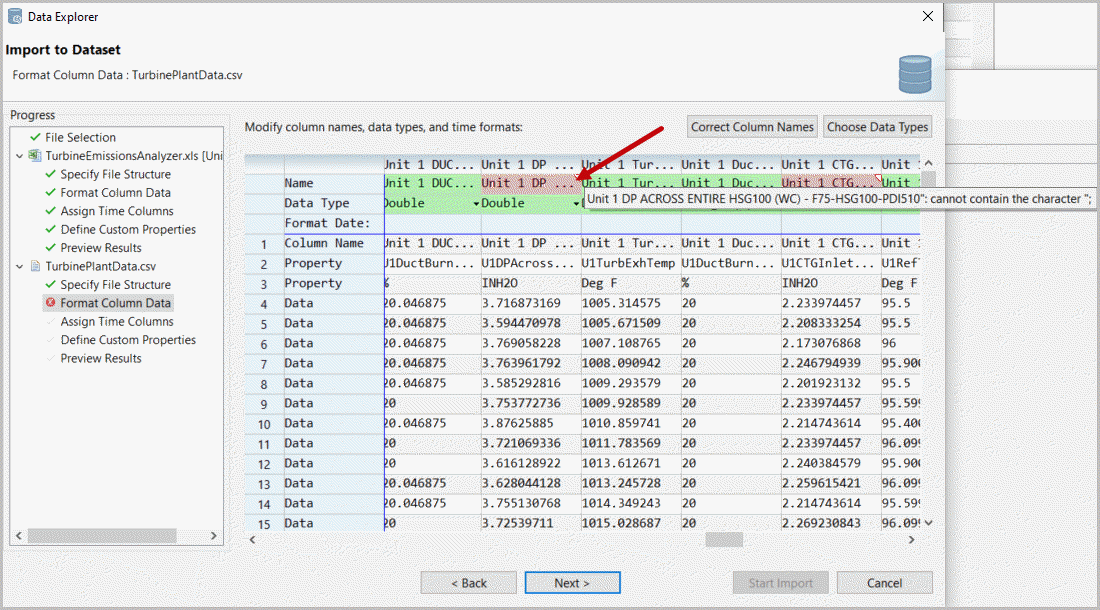Click the vertical scrollbar down arrow in table
Image resolution: width=1100 pixels, height=610 pixels.
tap(928, 522)
